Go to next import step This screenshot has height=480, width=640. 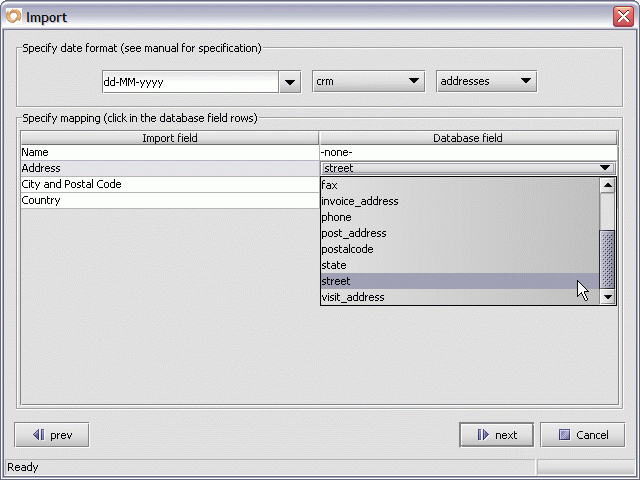click(496, 435)
